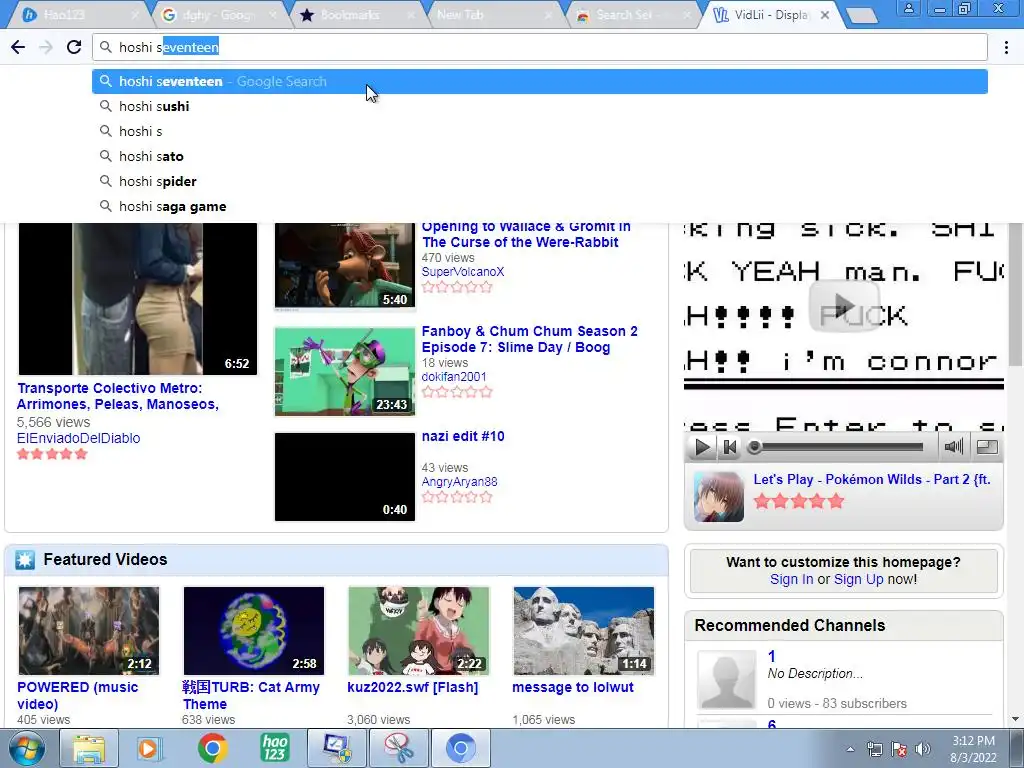Open the 'TURB: Cat Army Theme' title link
1024x768 pixels.
coord(251,696)
